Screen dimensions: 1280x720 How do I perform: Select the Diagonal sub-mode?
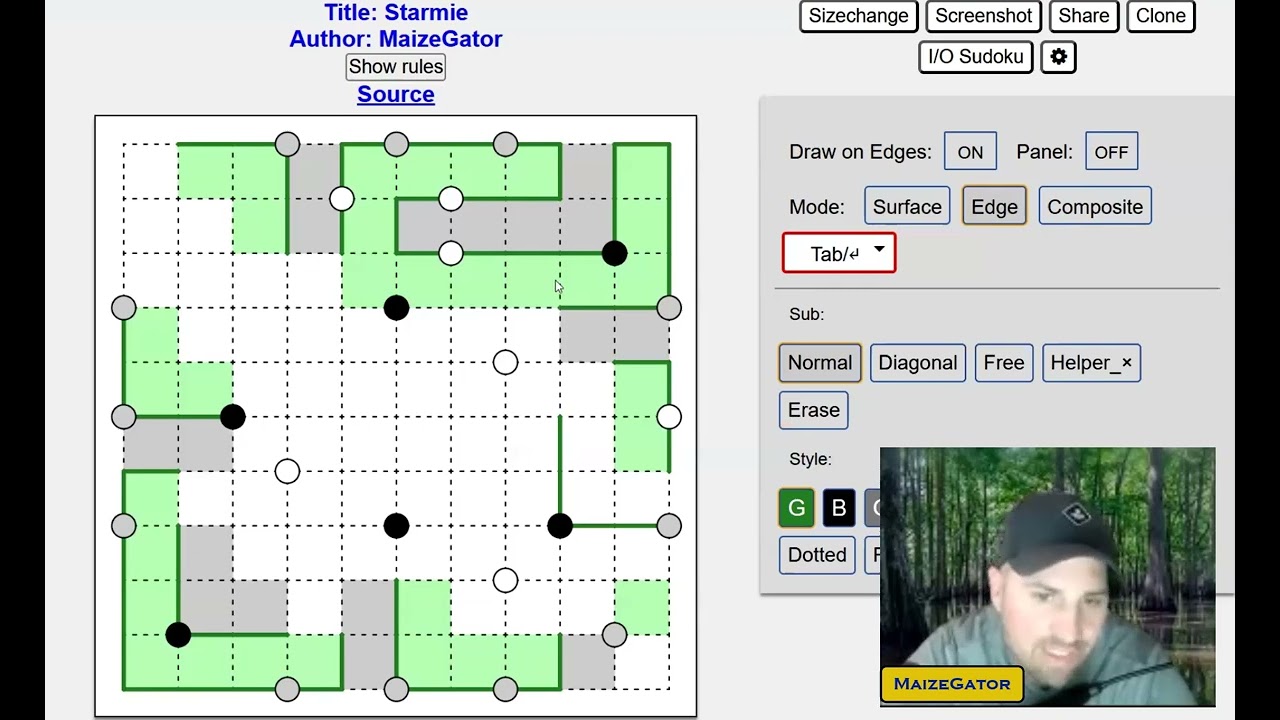click(x=917, y=363)
